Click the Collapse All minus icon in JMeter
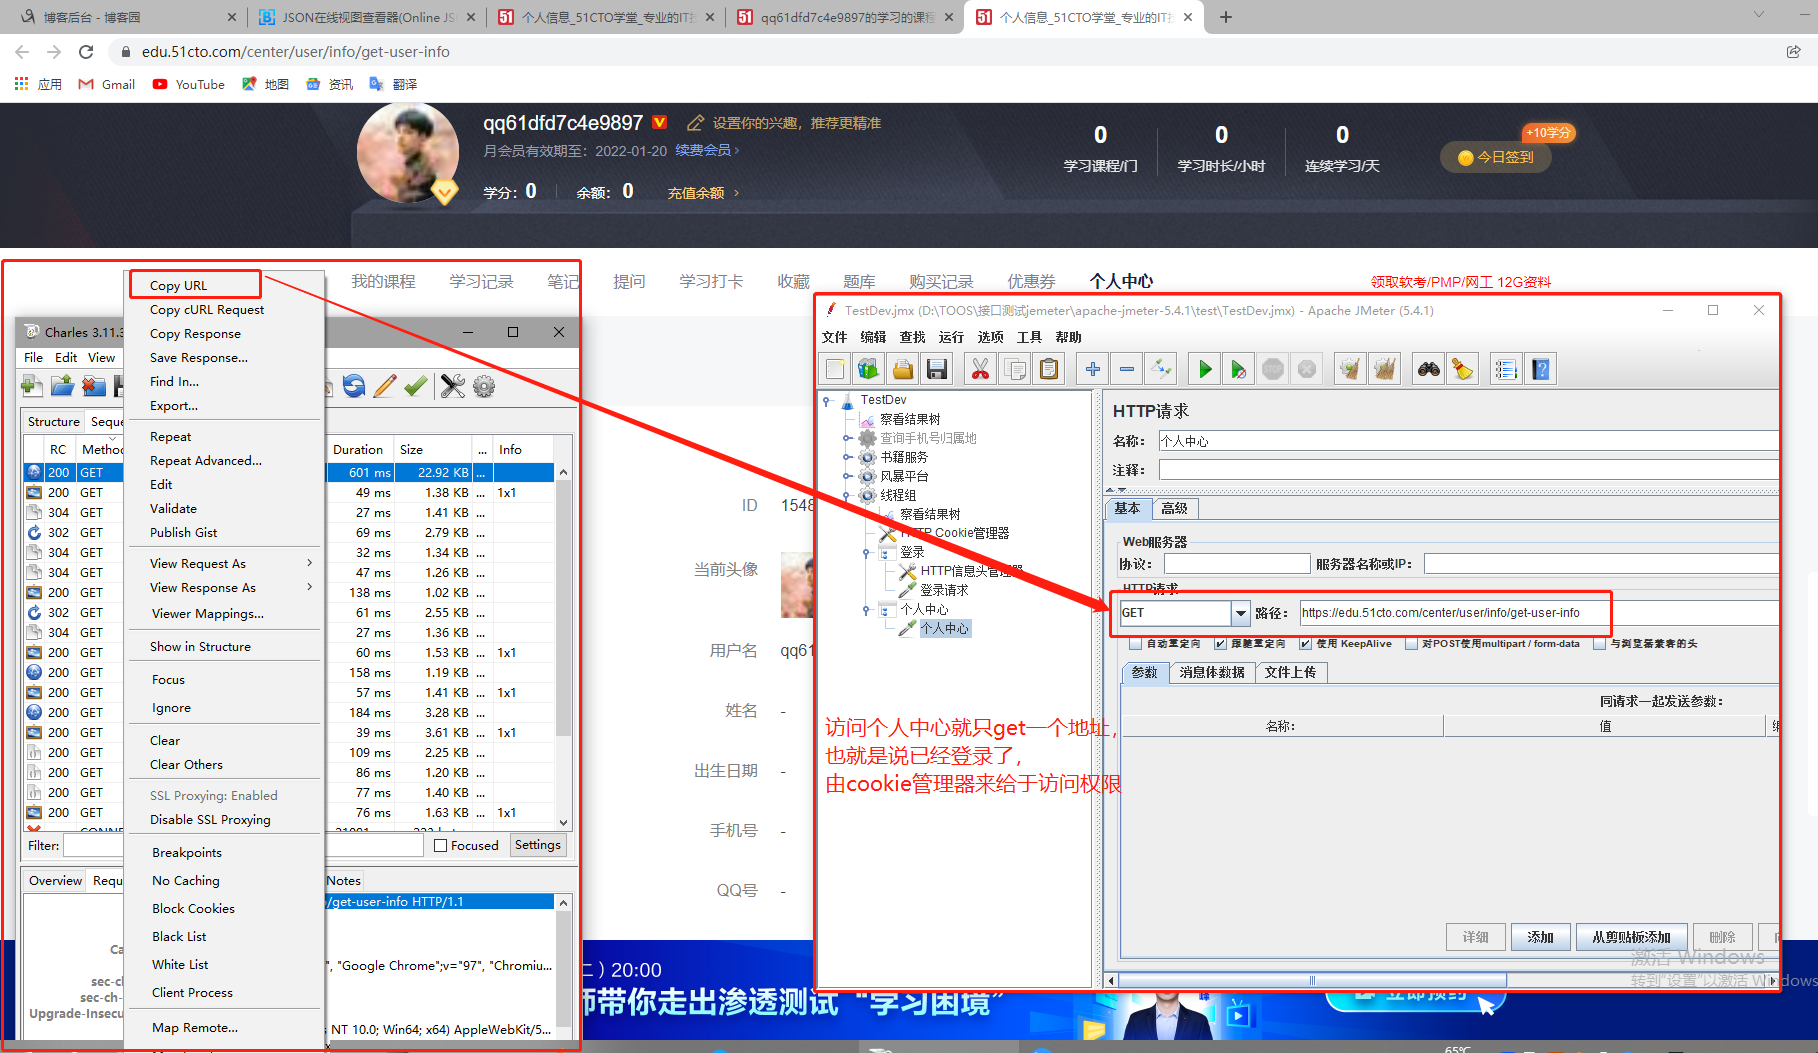This screenshot has height=1053, width=1818. click(x=1127, y=370)
